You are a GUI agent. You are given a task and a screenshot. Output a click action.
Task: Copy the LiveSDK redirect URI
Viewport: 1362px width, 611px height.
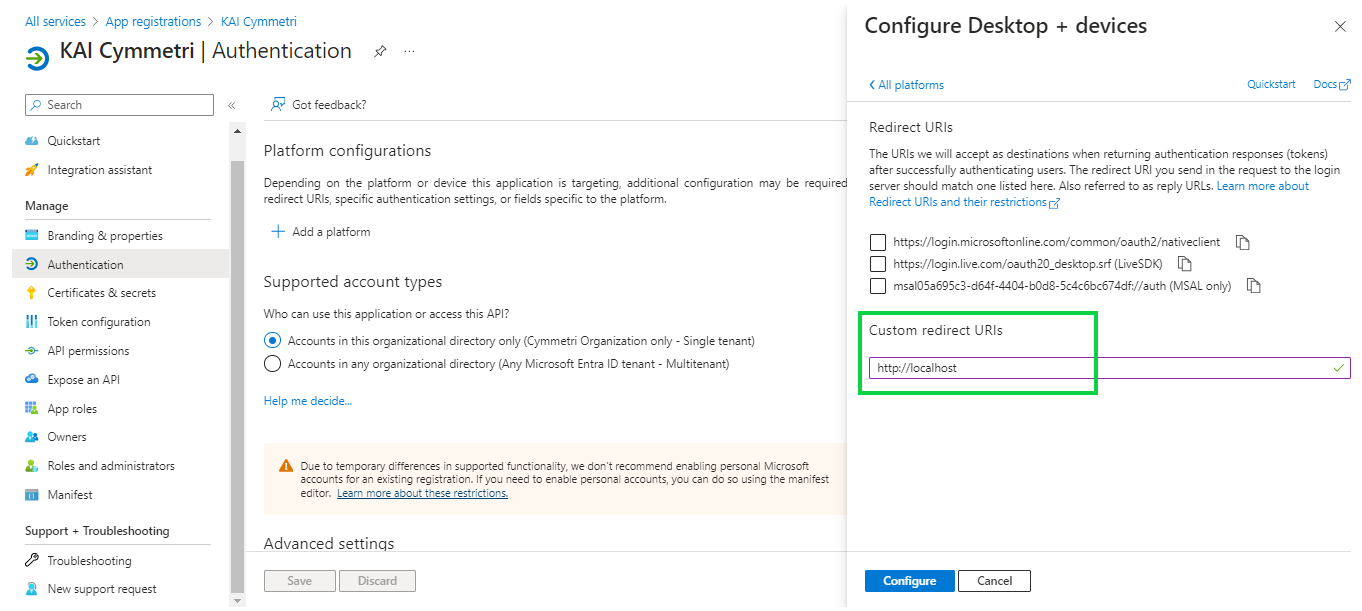1185,264
